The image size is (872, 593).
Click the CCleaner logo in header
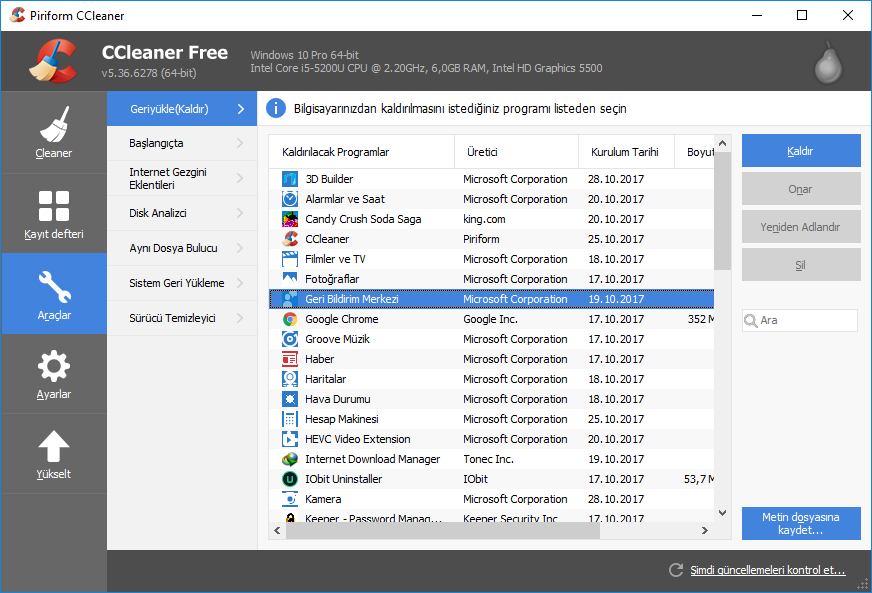55,60
